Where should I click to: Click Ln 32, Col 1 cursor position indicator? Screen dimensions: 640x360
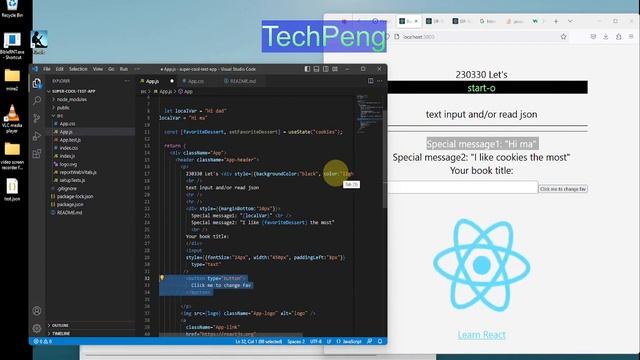point(258,341)
